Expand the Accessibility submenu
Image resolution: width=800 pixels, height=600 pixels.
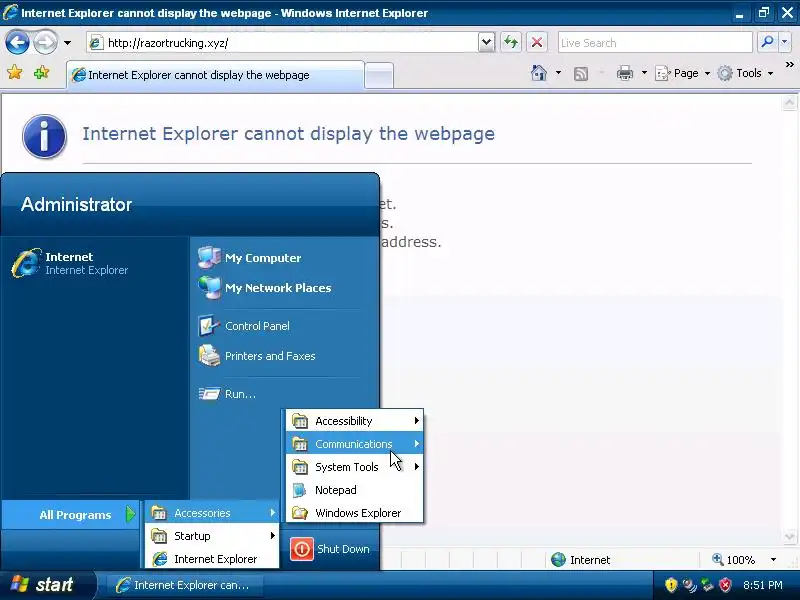pyautogui.click(x=355, y=421)
